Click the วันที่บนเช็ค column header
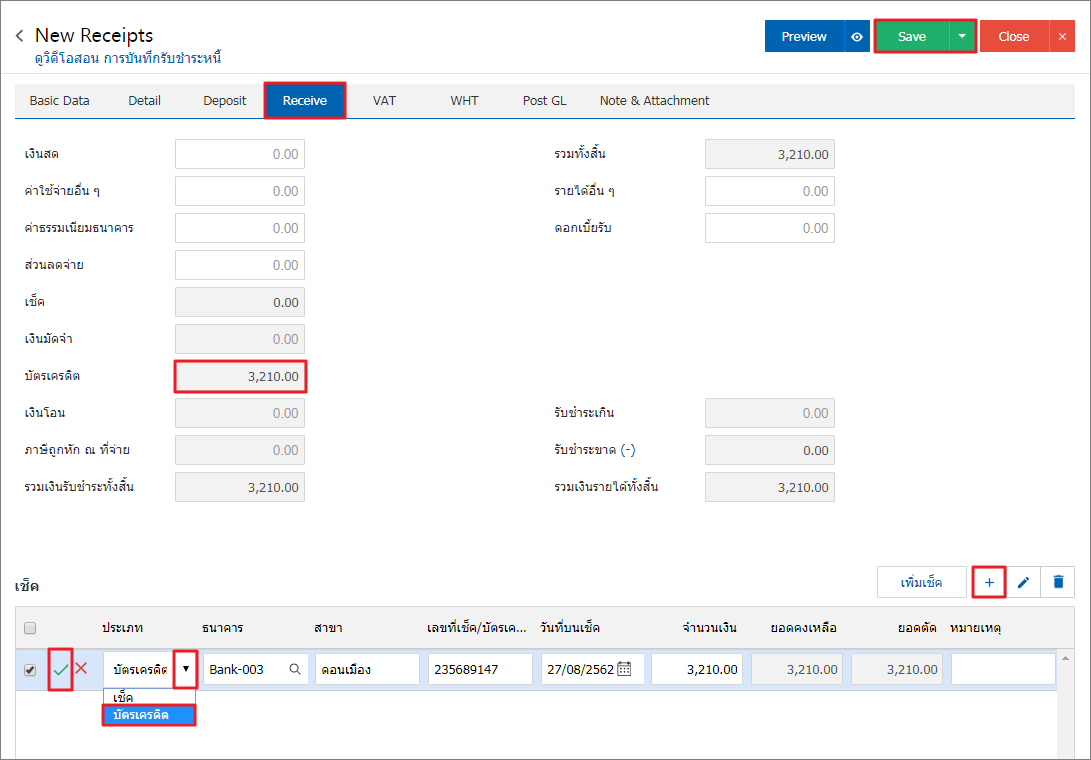This screenshot has width=1091, height=760. click(570, 628)
